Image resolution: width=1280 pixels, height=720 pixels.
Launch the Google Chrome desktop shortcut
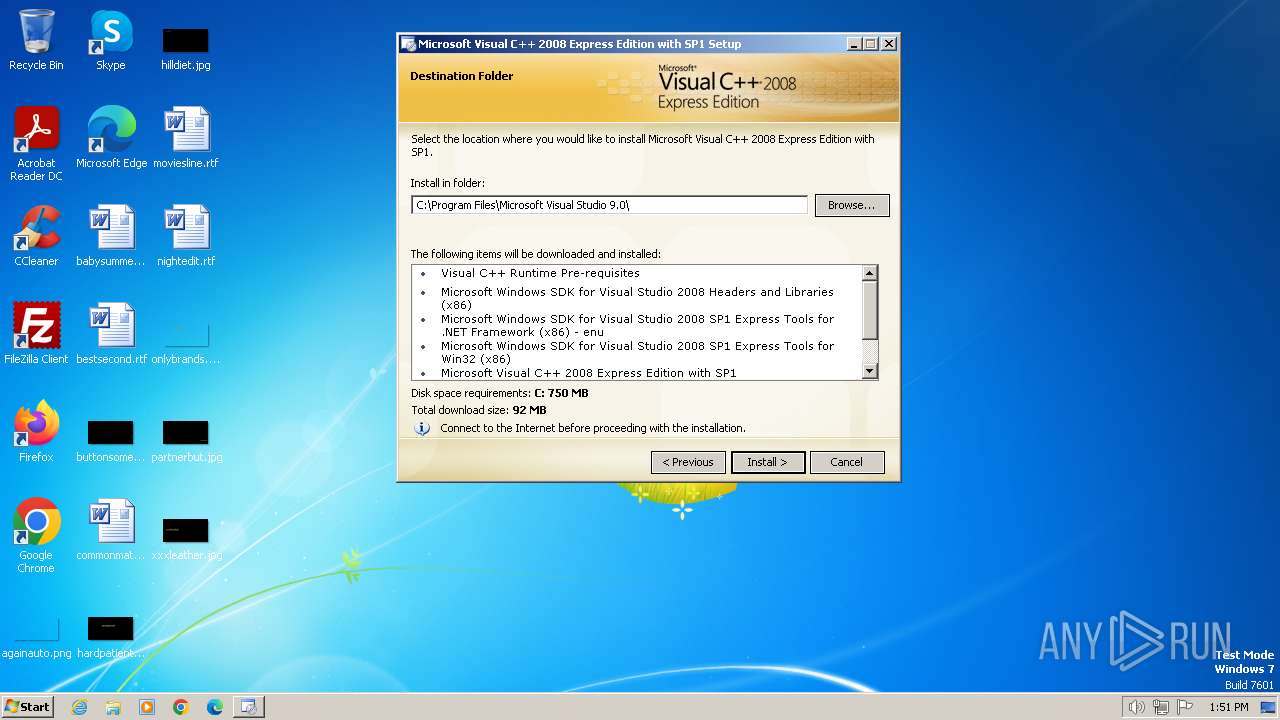[36, 535]
